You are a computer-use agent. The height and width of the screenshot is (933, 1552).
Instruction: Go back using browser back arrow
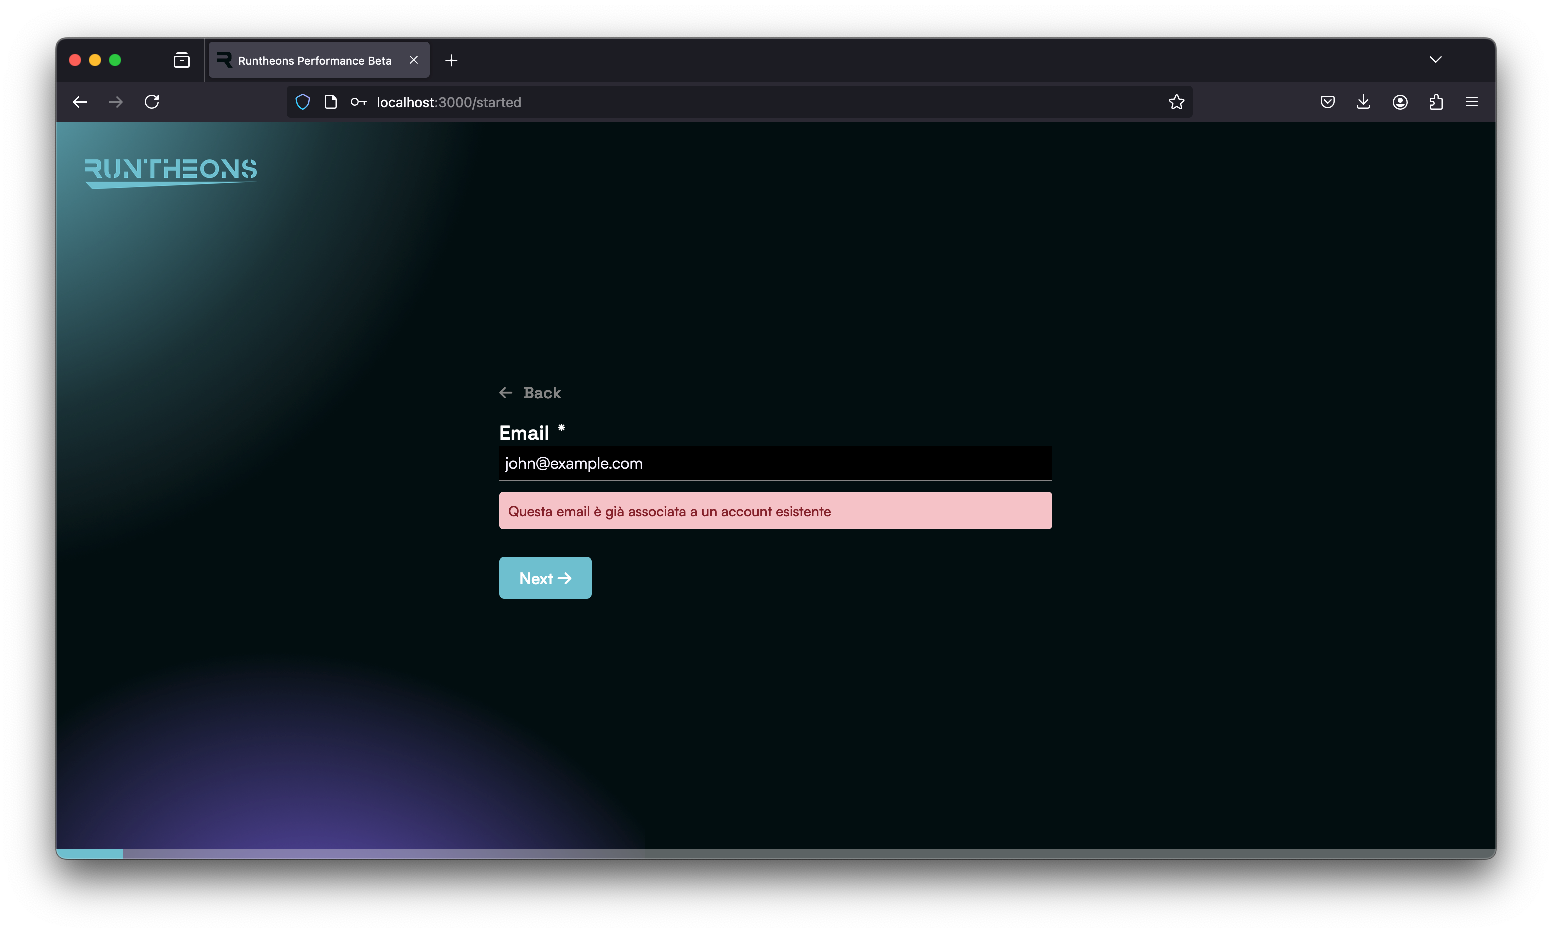[x=80, y=102]
